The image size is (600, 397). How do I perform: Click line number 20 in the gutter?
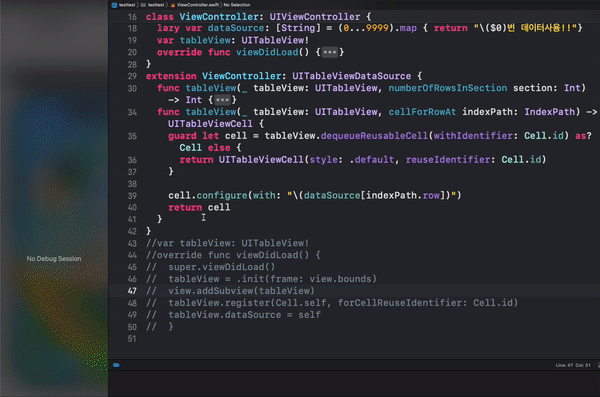point(132,52)
